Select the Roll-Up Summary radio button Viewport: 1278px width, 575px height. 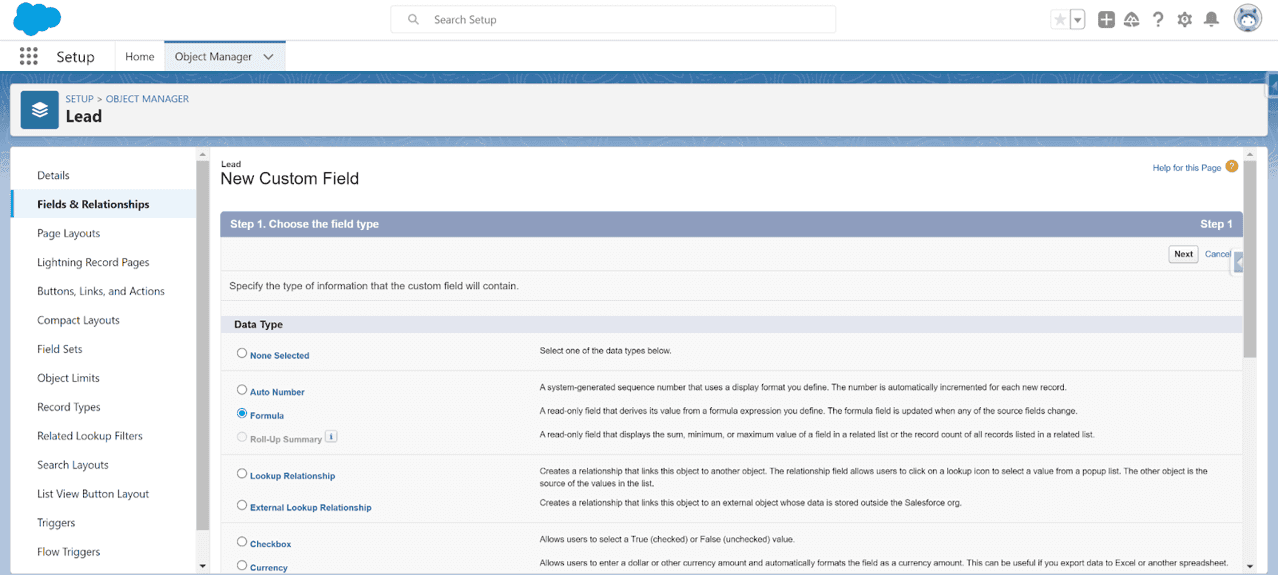[242, 437]
